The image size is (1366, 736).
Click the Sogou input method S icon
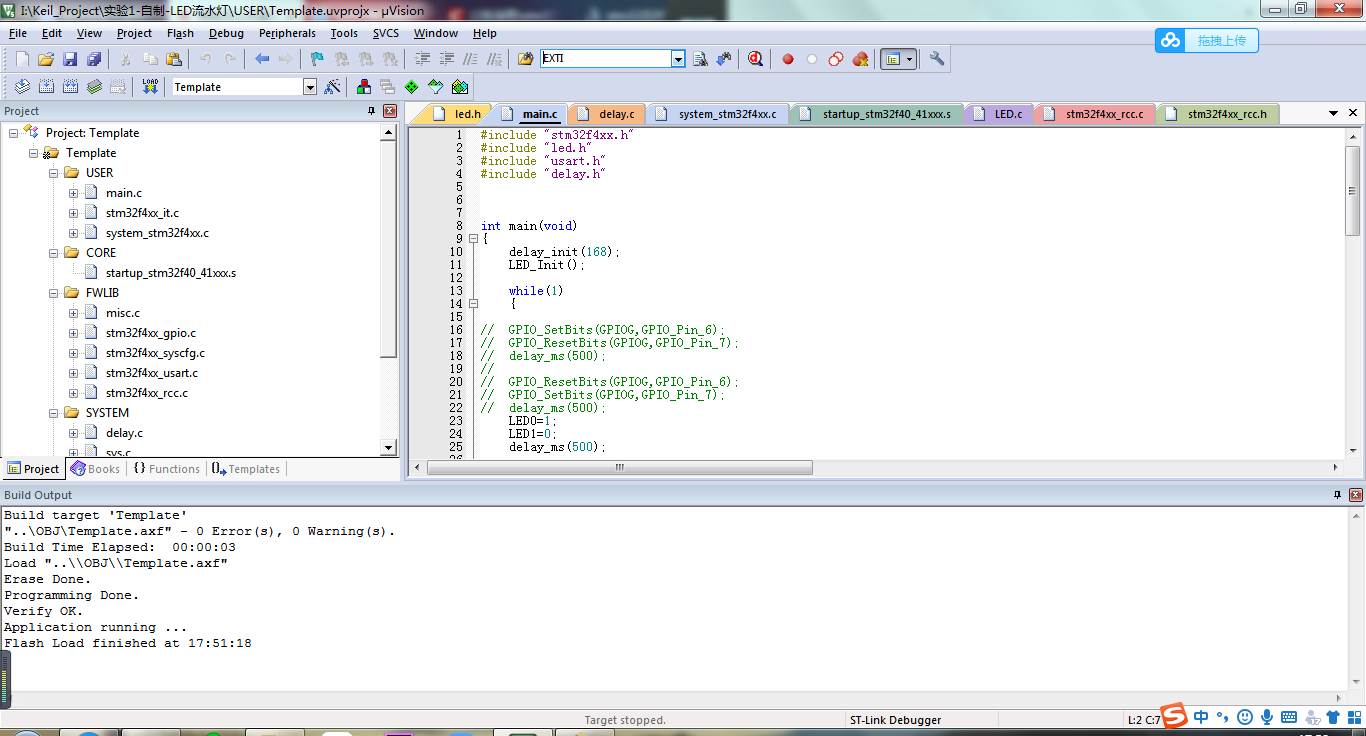[1173, 716]
